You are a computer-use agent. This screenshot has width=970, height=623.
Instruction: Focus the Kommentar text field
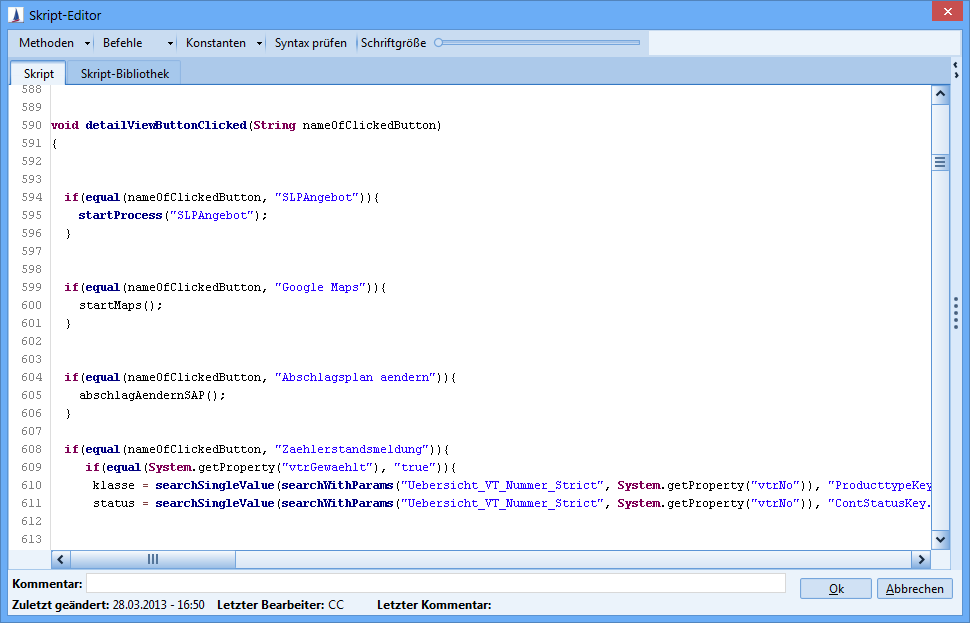click(x=435, y=583)
